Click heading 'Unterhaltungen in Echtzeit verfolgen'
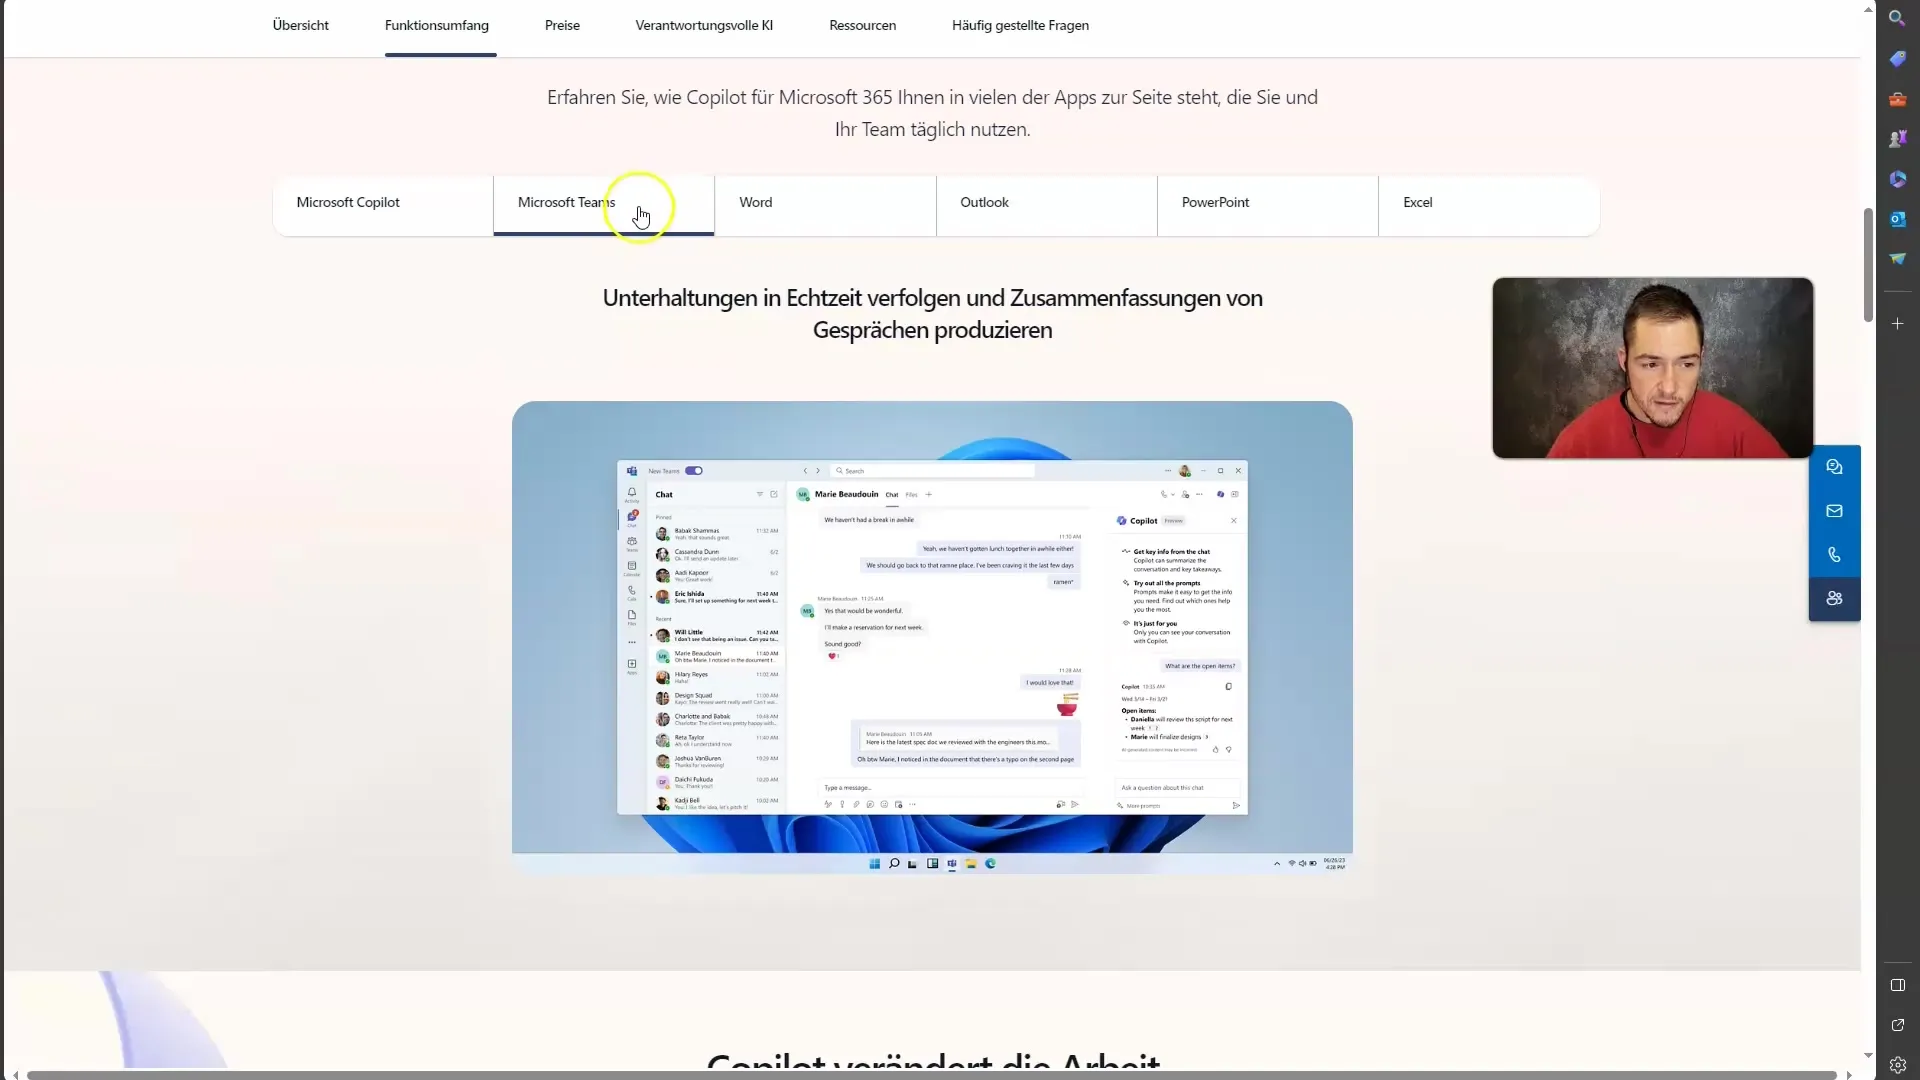 (932, 314)
